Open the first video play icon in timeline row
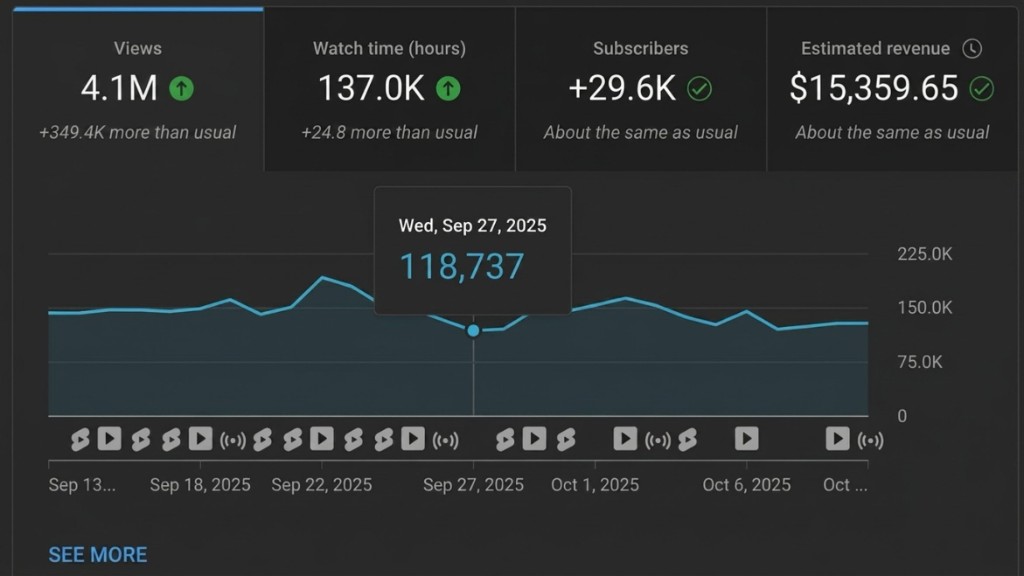This screenshot has width=1024, height=576. click(x=110, y=439)
